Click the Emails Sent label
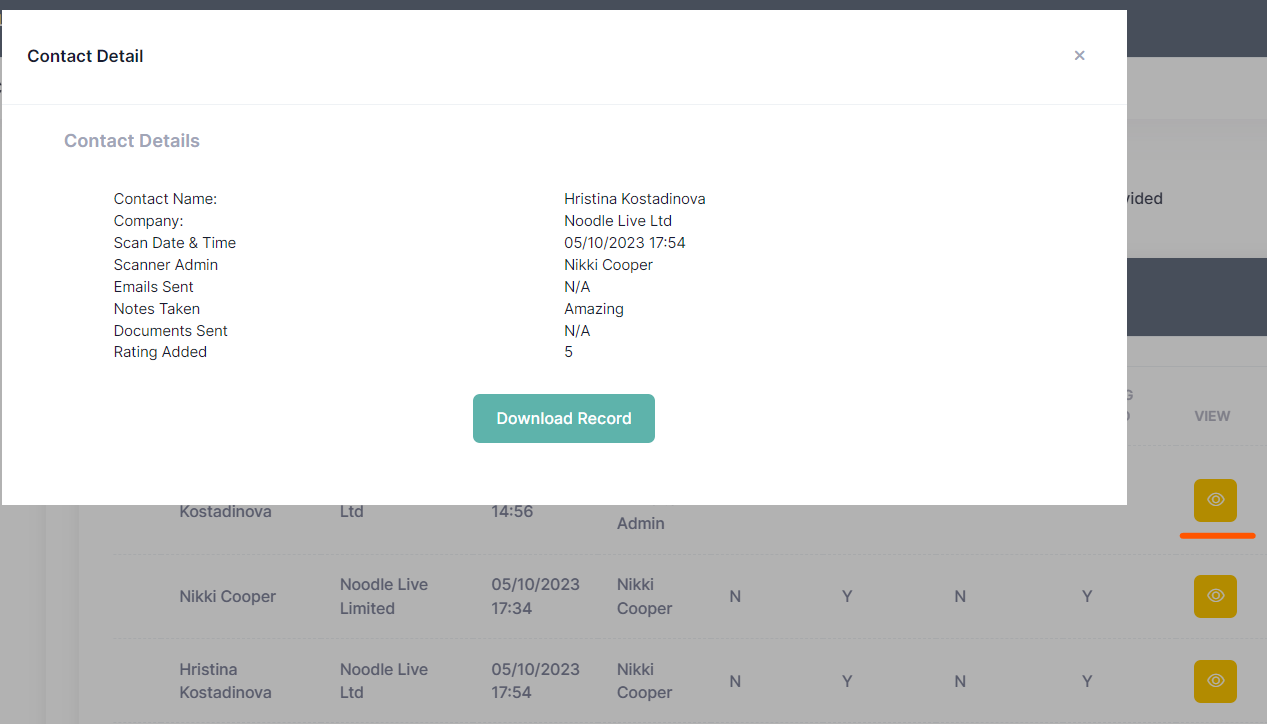 [153, 287]
